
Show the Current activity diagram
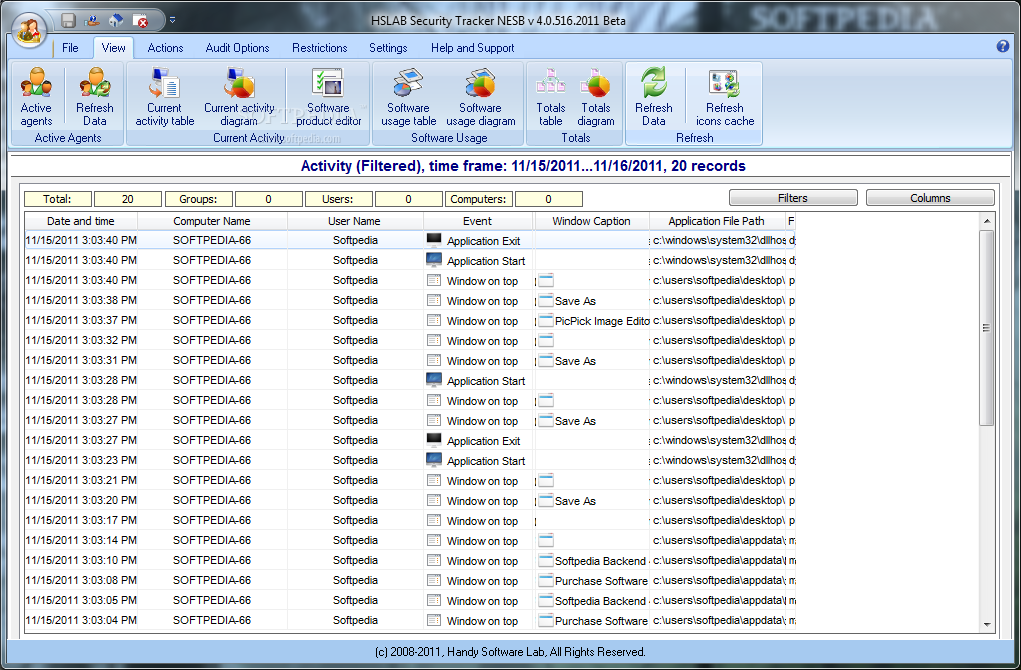[x=239, y=96]
